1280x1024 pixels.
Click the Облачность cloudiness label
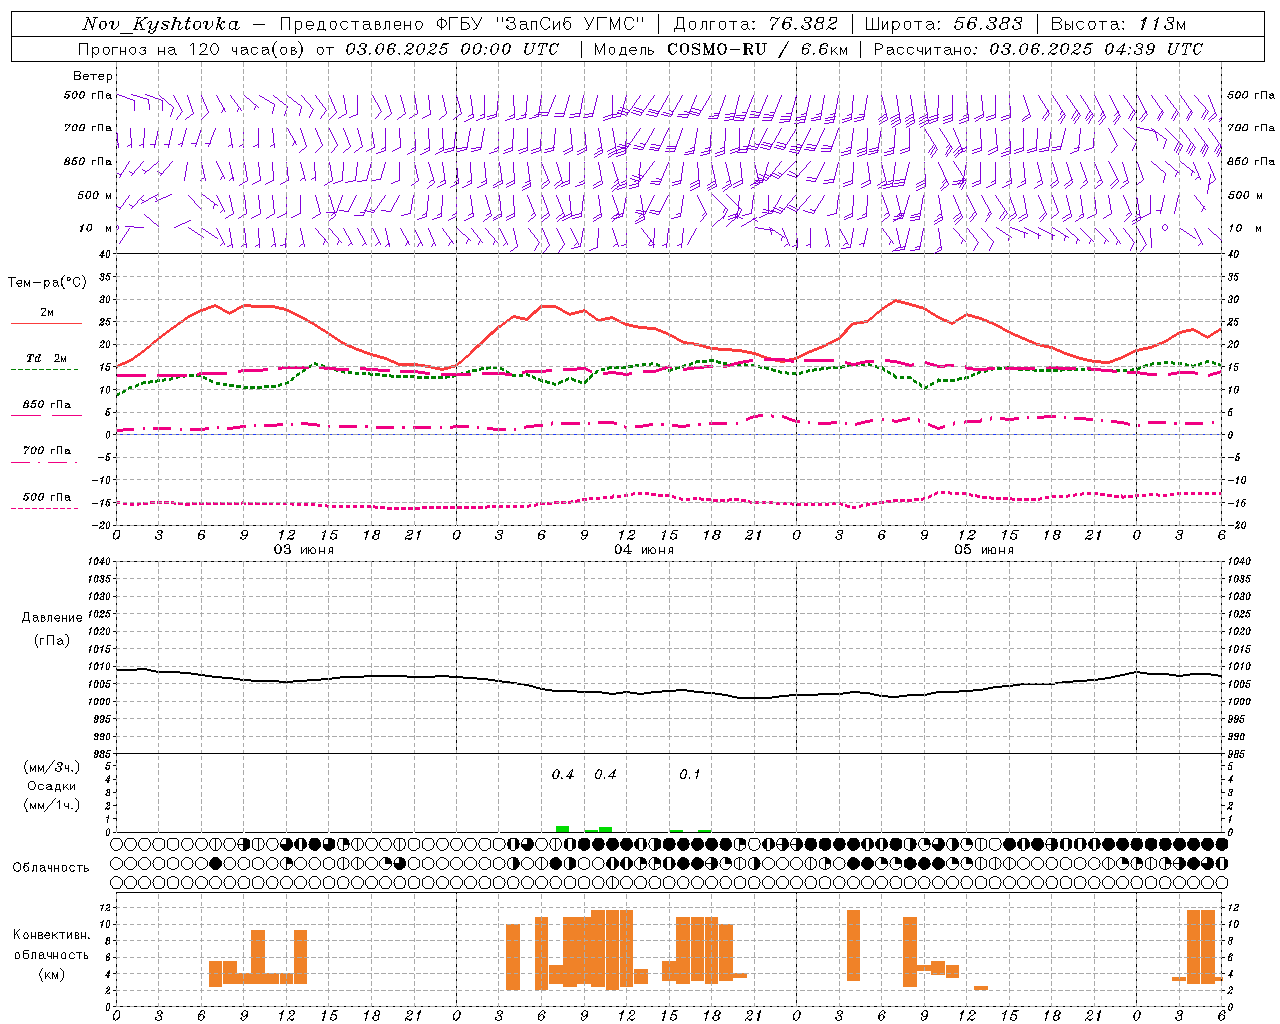51,868
